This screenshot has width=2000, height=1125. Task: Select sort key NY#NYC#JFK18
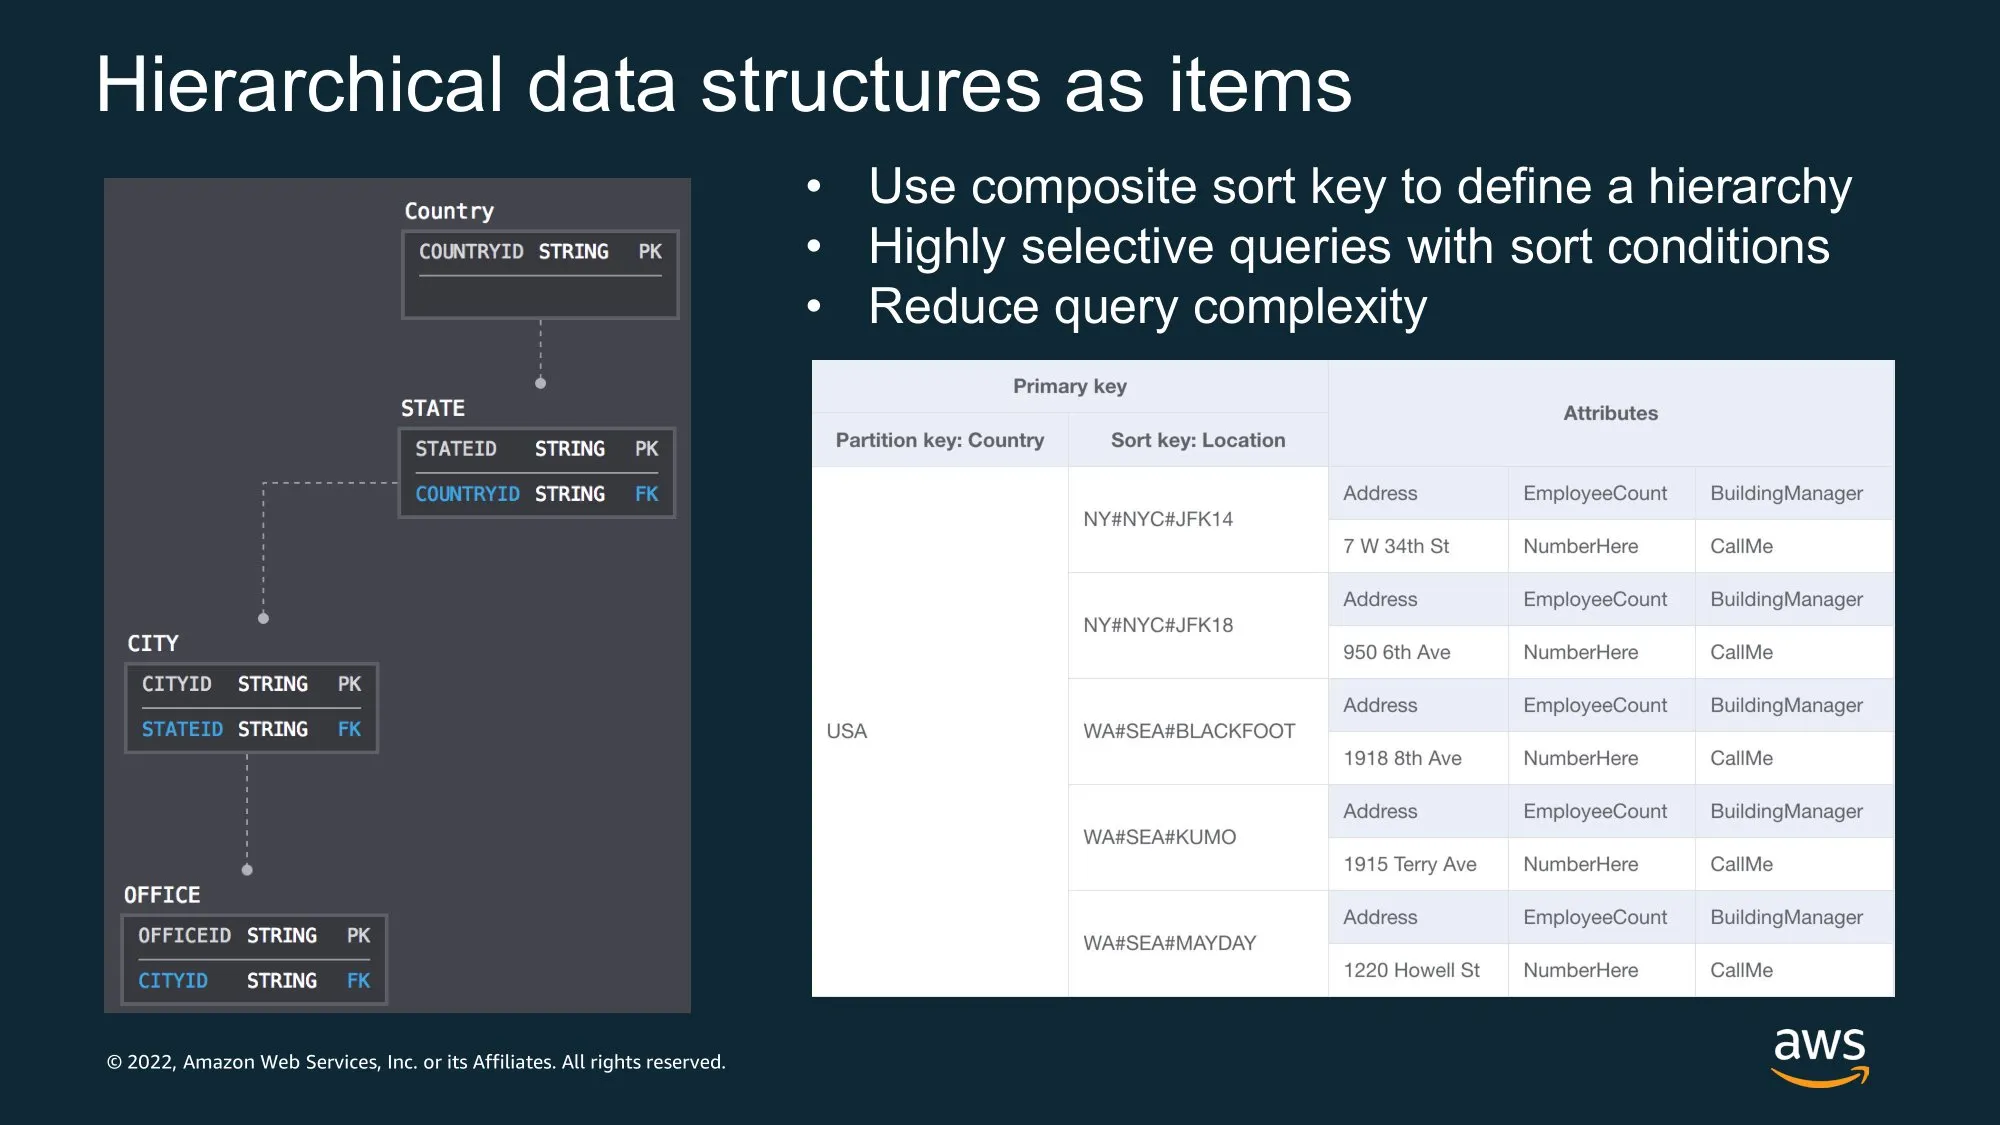(x=1158, y=625)
